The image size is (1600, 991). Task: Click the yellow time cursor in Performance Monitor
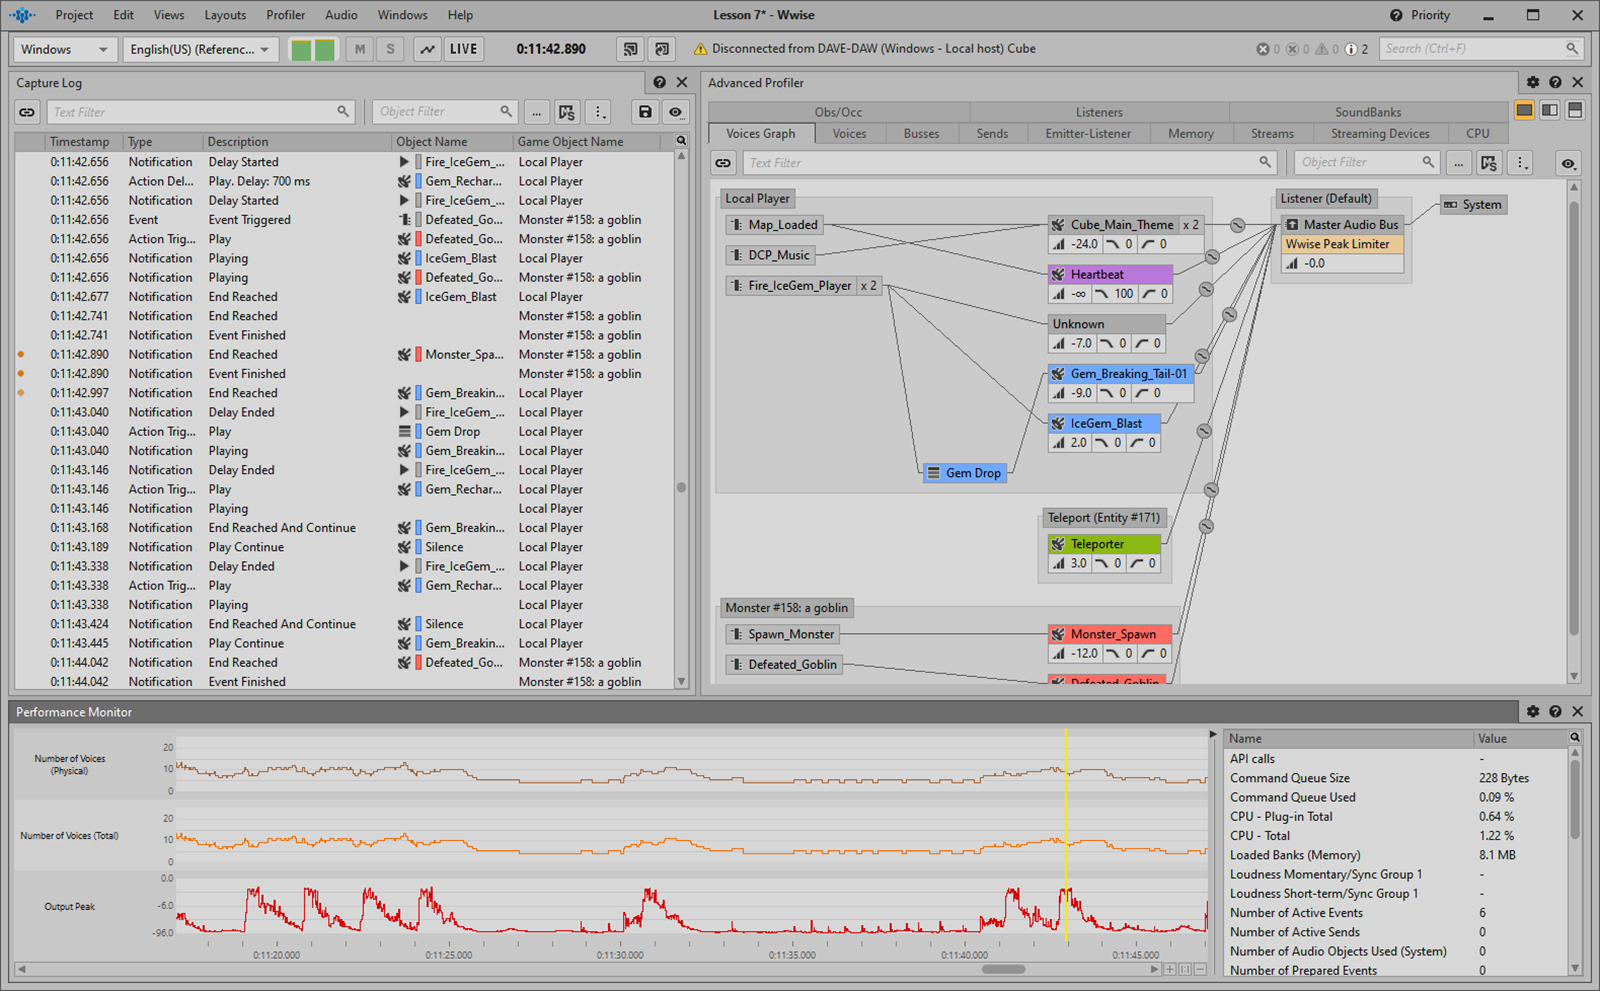point(1067,836)
